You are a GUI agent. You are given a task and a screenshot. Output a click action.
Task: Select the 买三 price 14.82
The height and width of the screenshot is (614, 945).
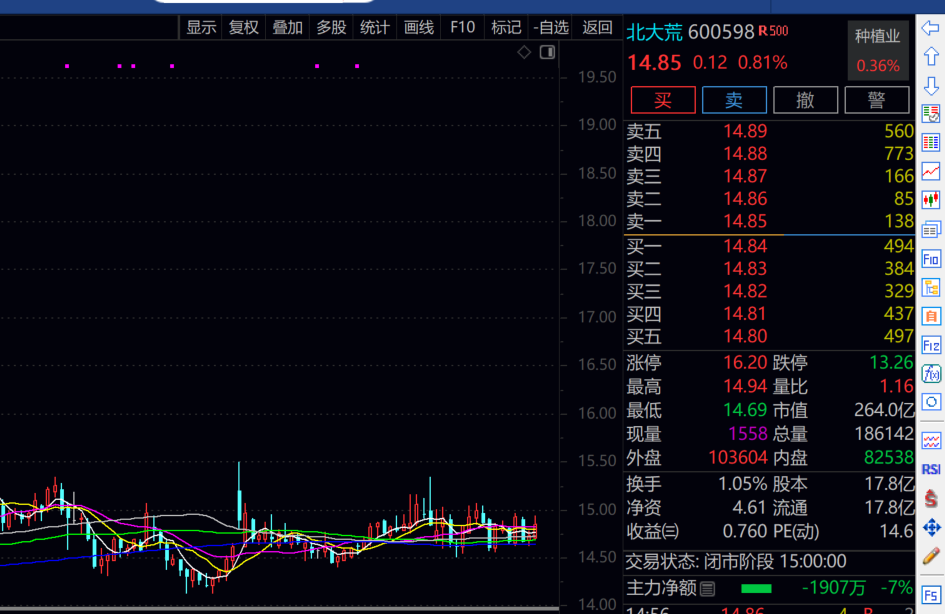(745, 292)
